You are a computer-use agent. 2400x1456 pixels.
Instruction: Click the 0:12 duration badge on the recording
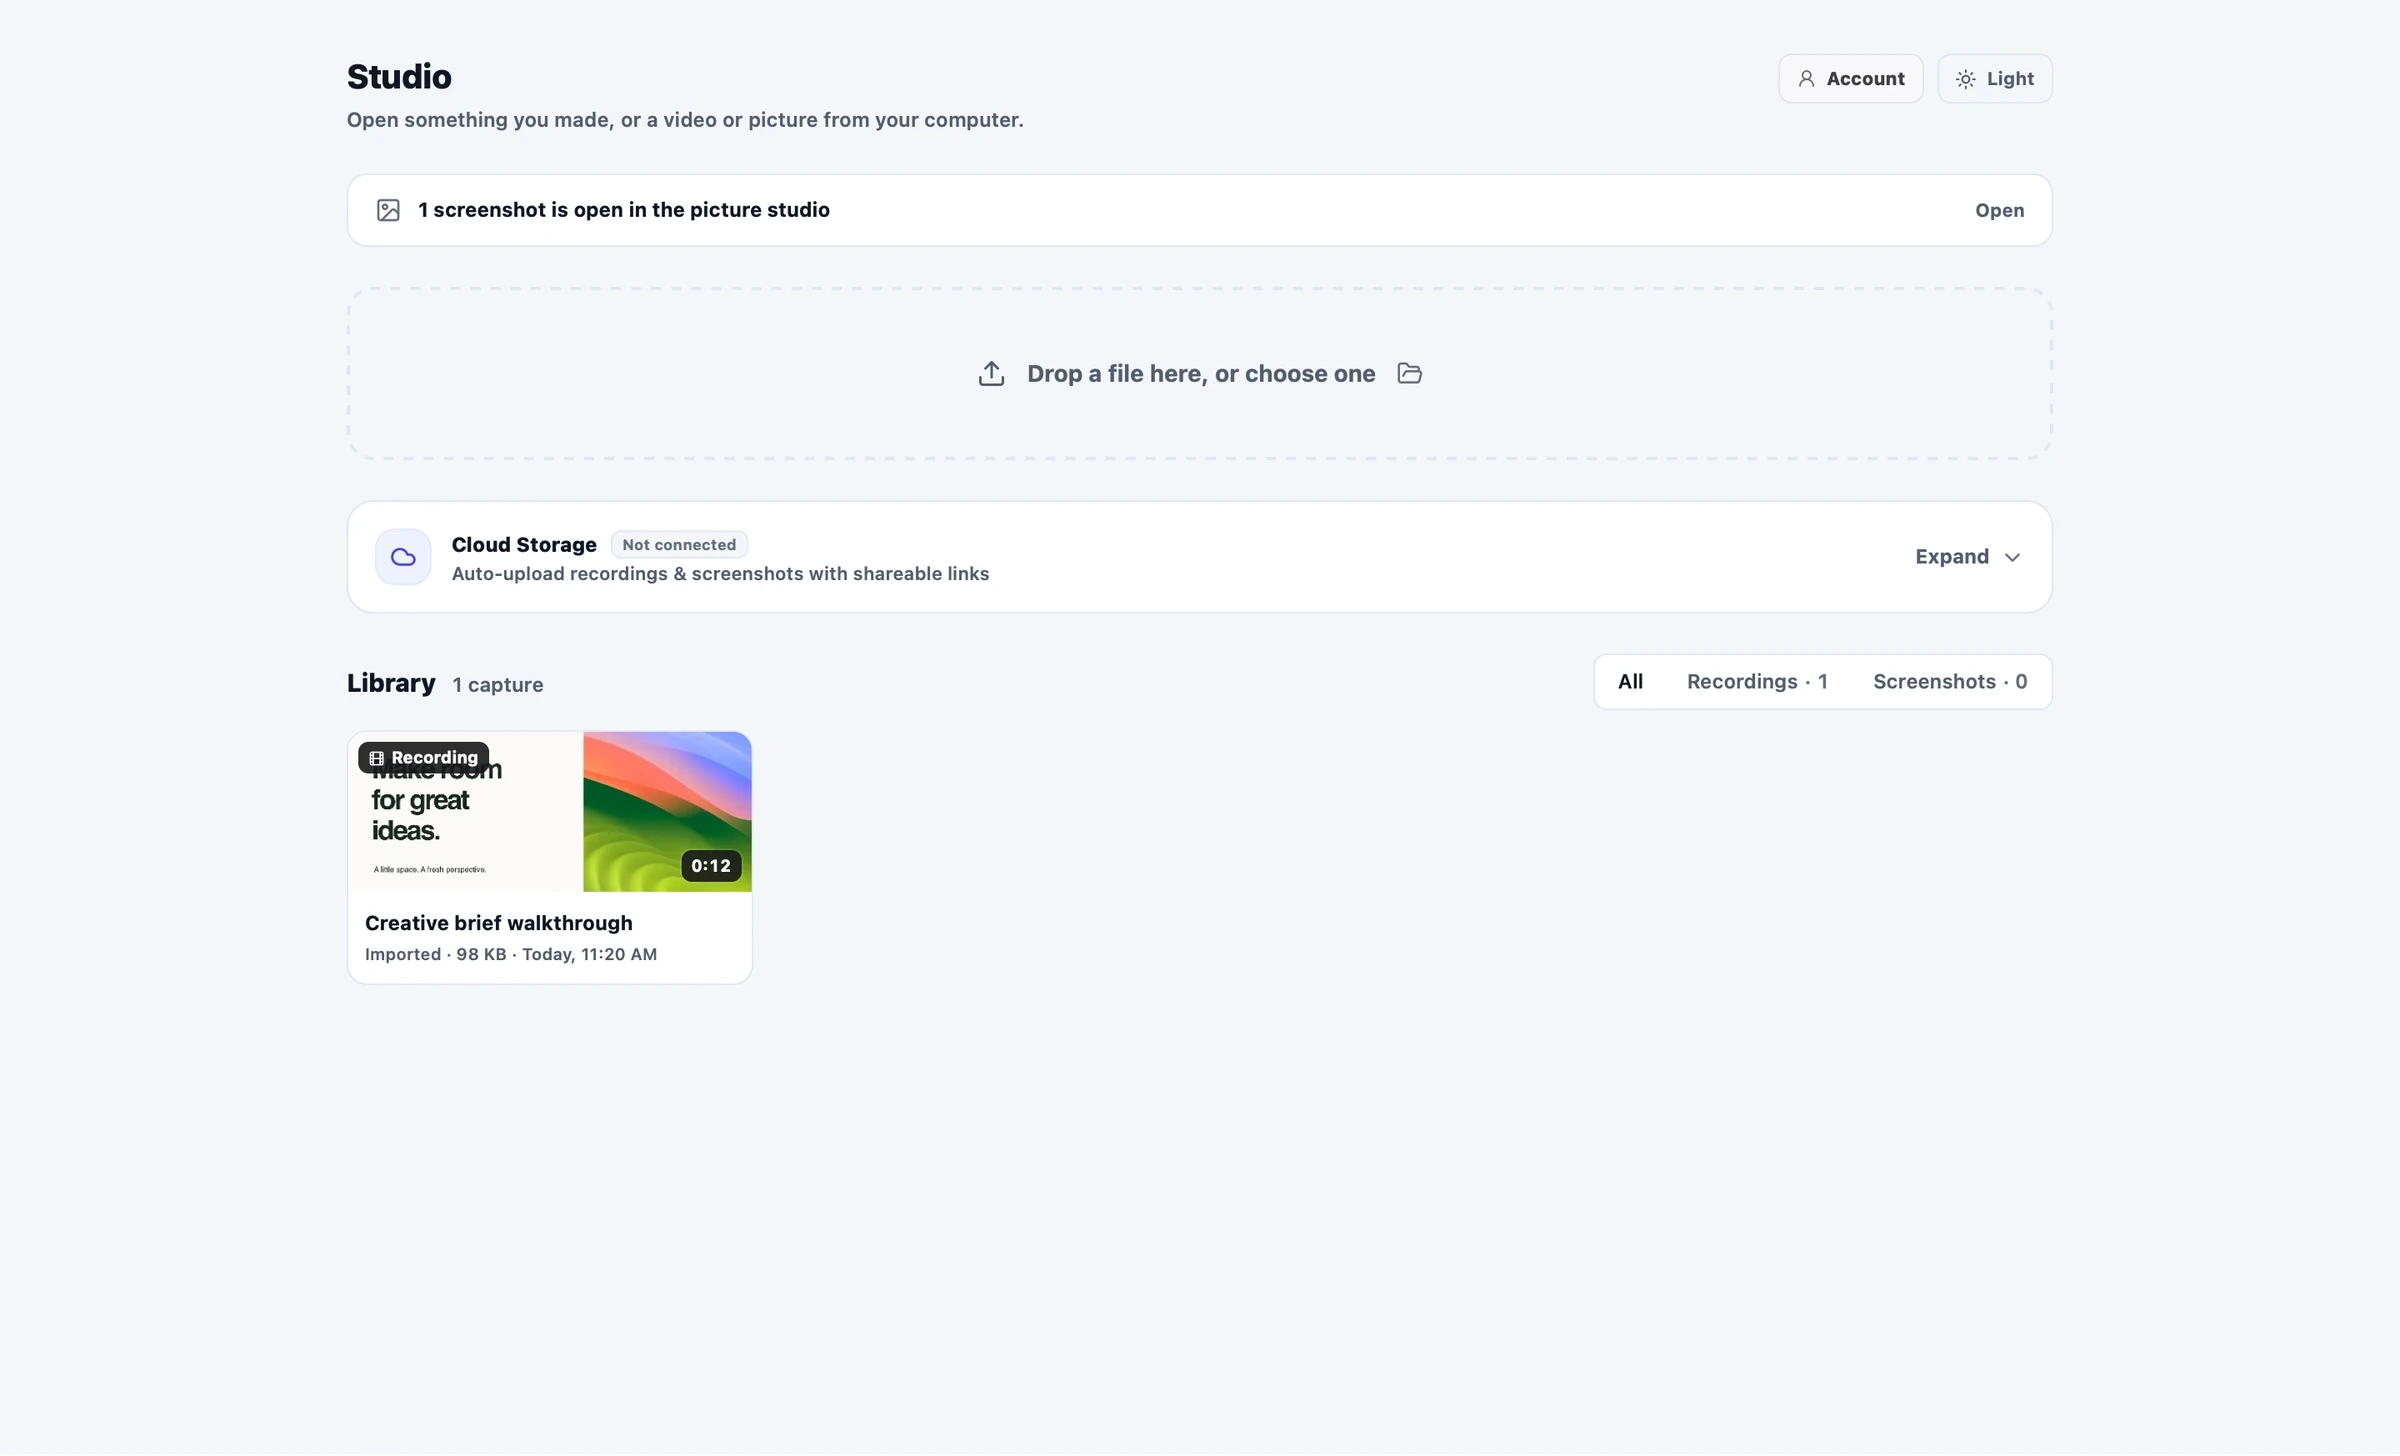click(x=711, y=866)
